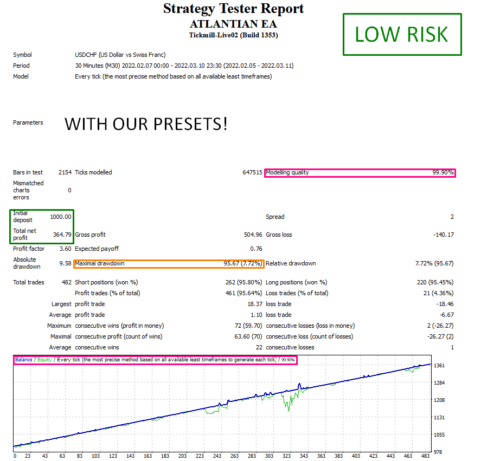This screenshot has height=461, width=500.
Task: Select the absolute drawdown value '9.58'
Action: tap(65, 263)
